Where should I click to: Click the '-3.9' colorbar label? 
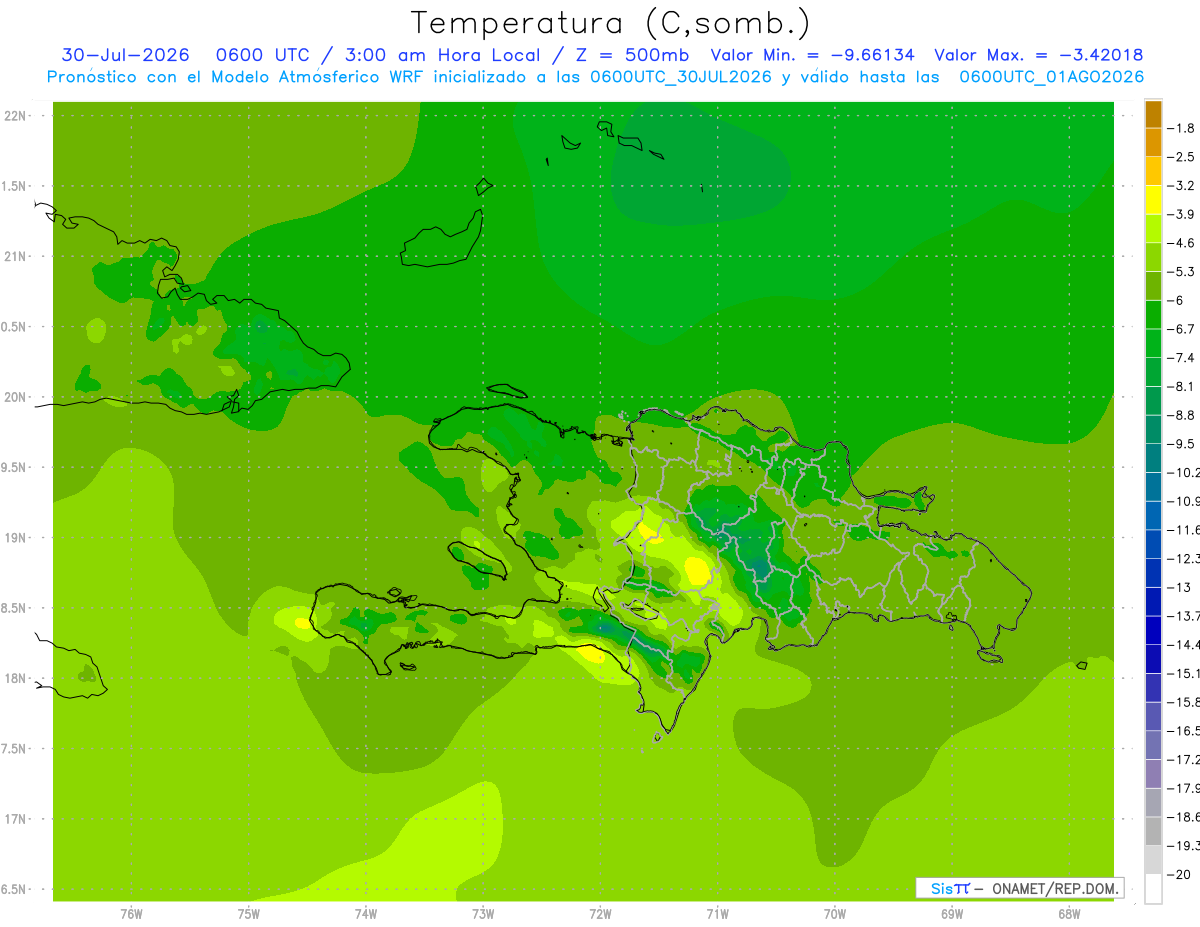(x=1181, y=214)
